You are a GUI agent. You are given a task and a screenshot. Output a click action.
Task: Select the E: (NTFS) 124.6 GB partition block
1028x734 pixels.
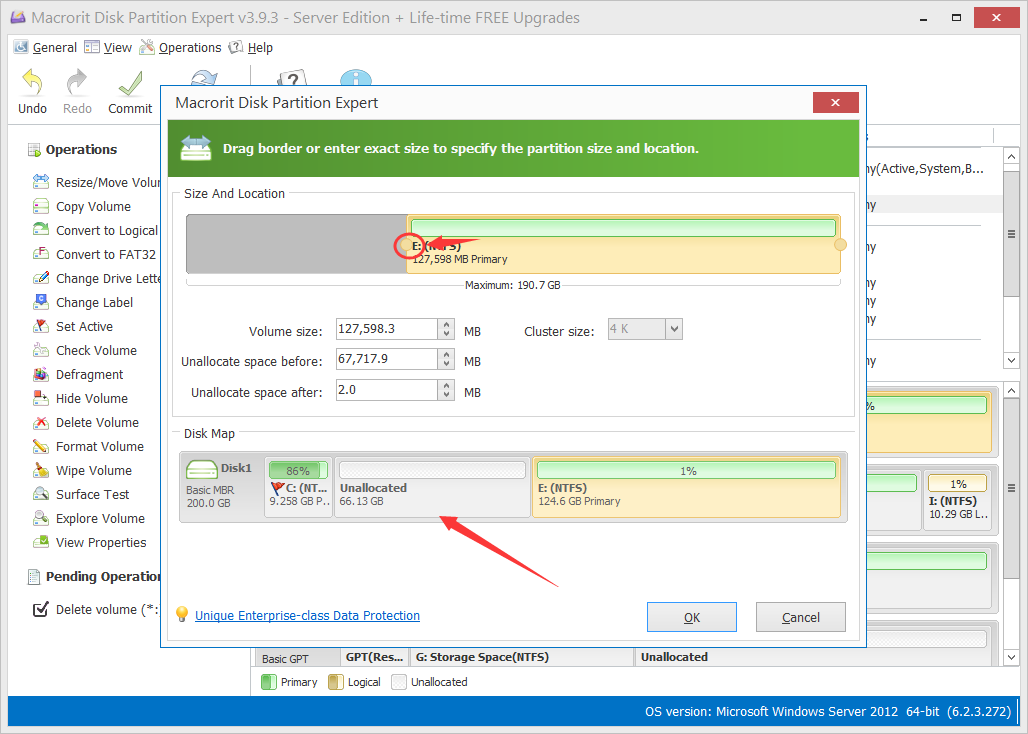(x=686, y=488)
